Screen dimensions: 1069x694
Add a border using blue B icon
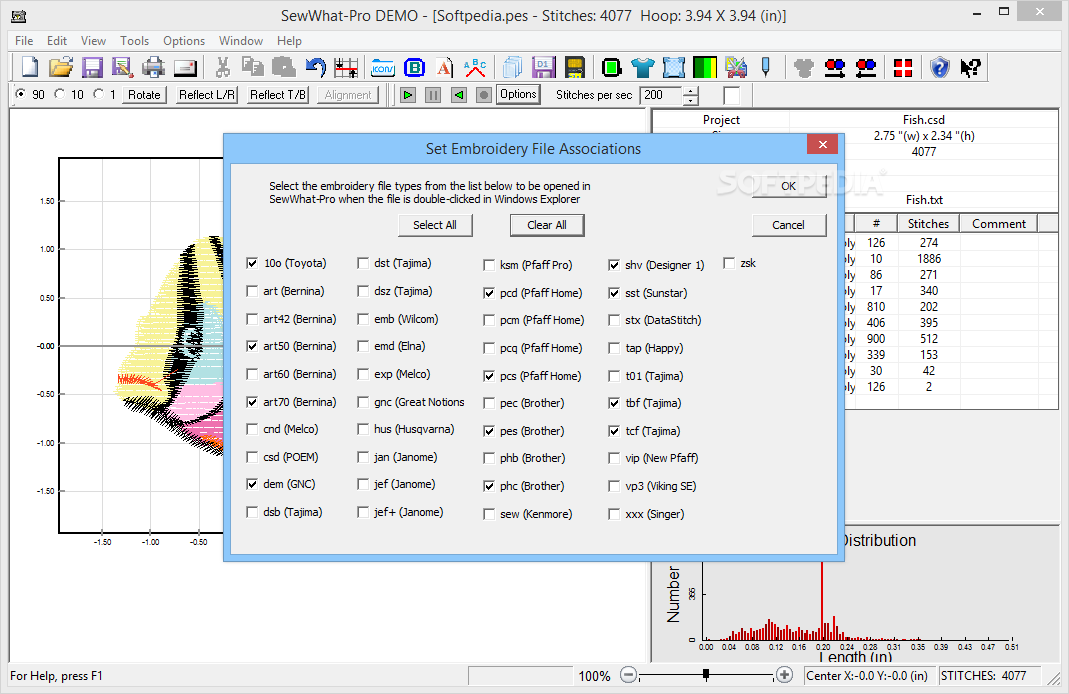coord(414,67)
